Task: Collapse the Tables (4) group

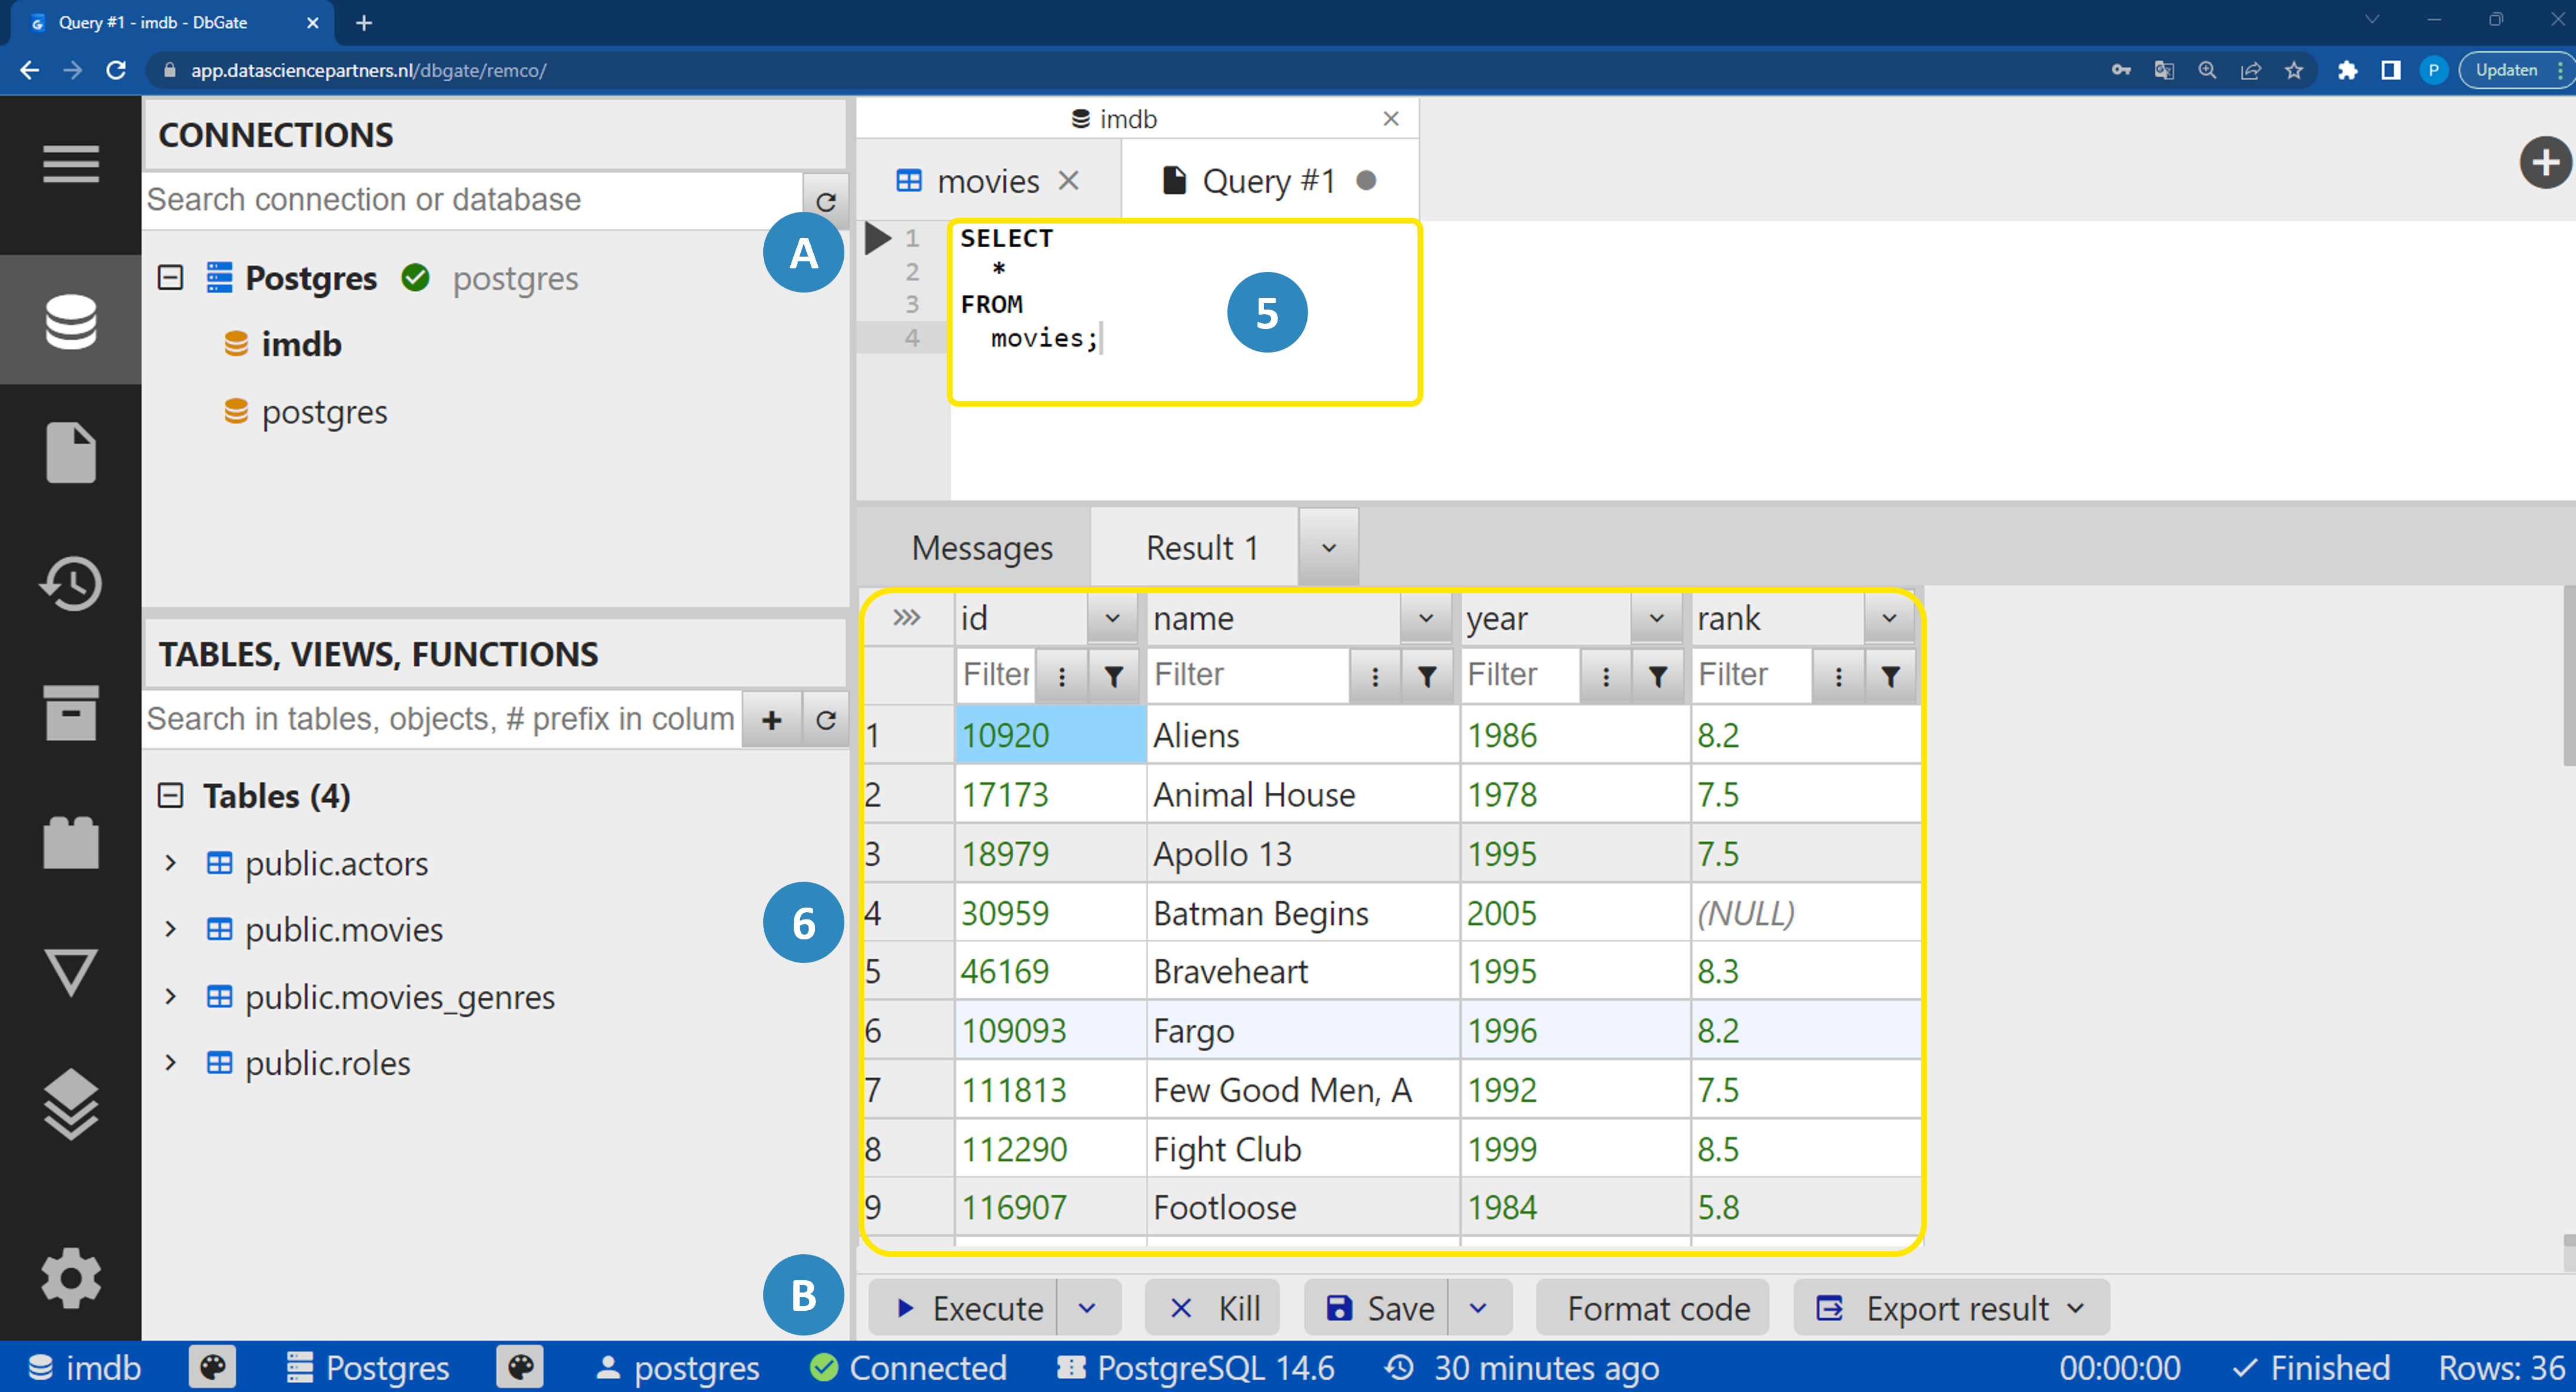Action: coord(171,795)
